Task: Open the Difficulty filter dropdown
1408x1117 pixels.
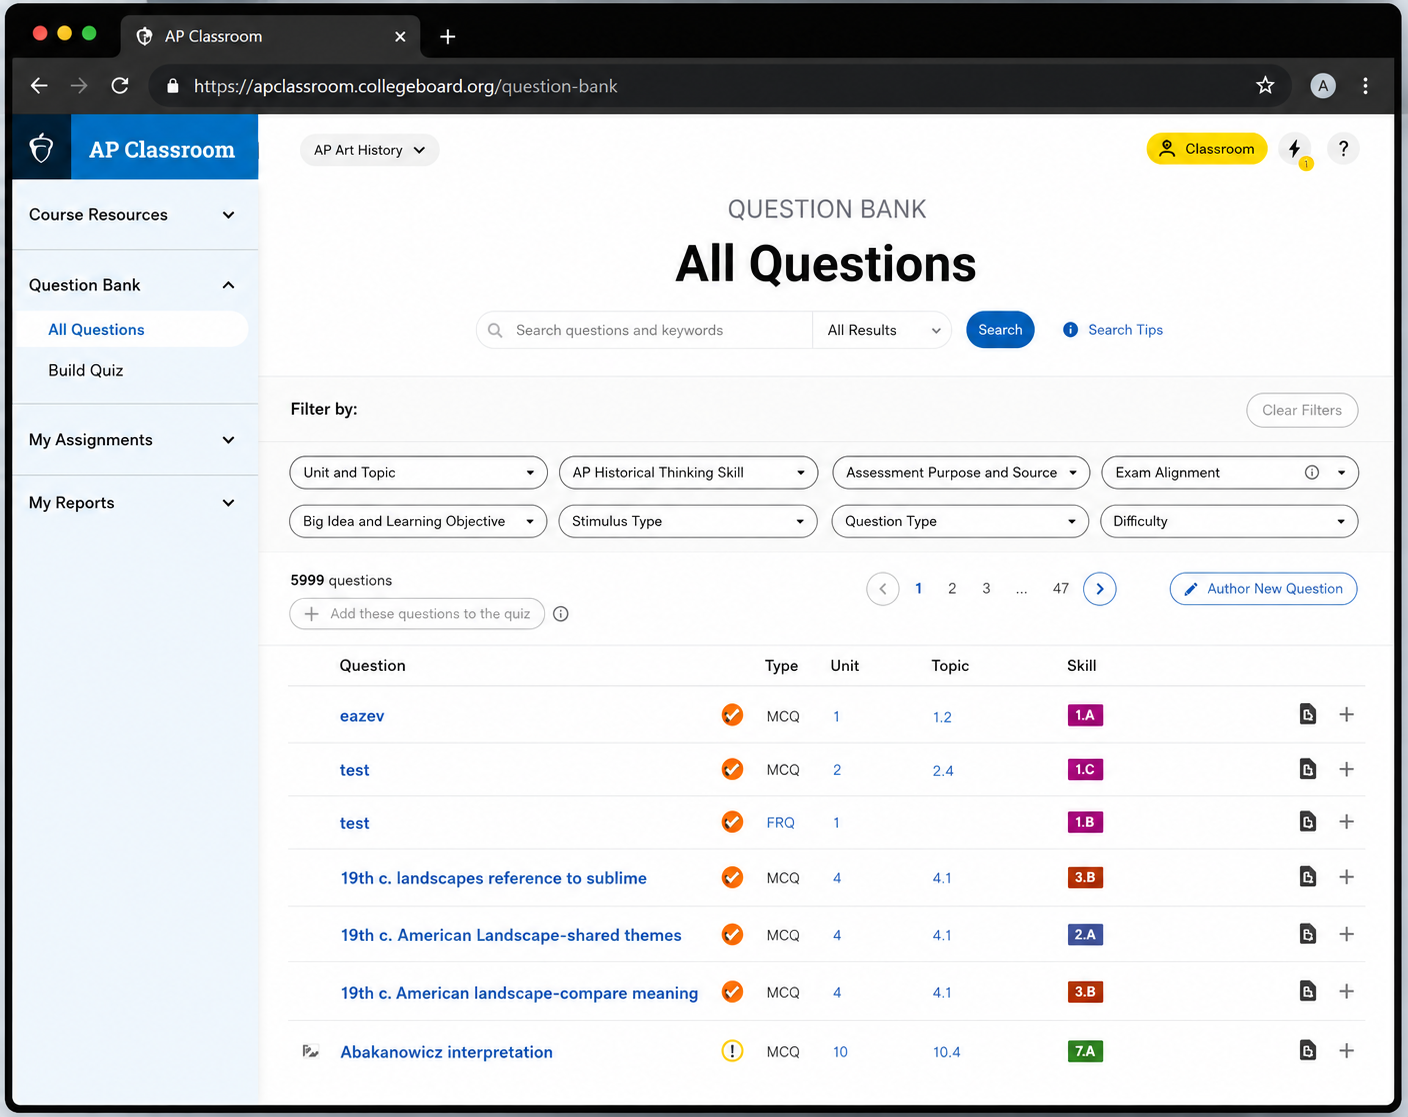Action: pyautogui.click(x=1229, y=521)
